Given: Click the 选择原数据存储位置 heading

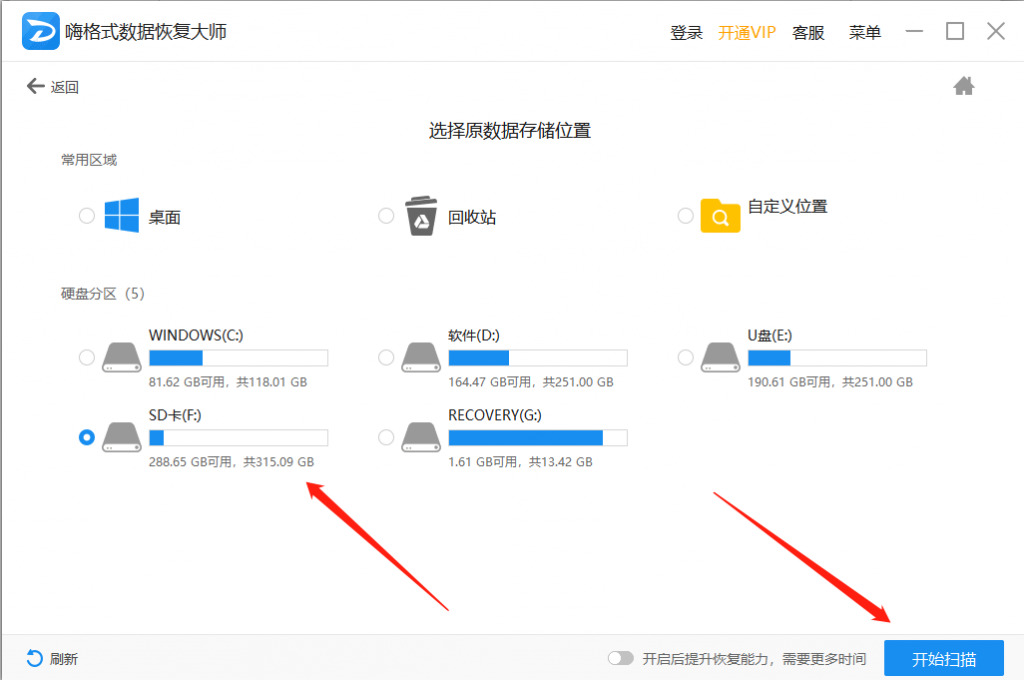Looking at the screenshot, I should 509,131.
